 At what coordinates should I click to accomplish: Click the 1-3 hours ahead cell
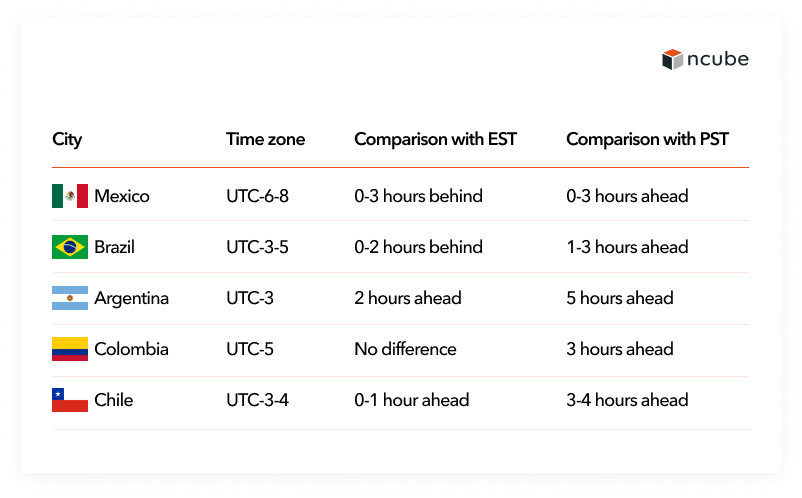pyautogui.click(x=627, y=247)
